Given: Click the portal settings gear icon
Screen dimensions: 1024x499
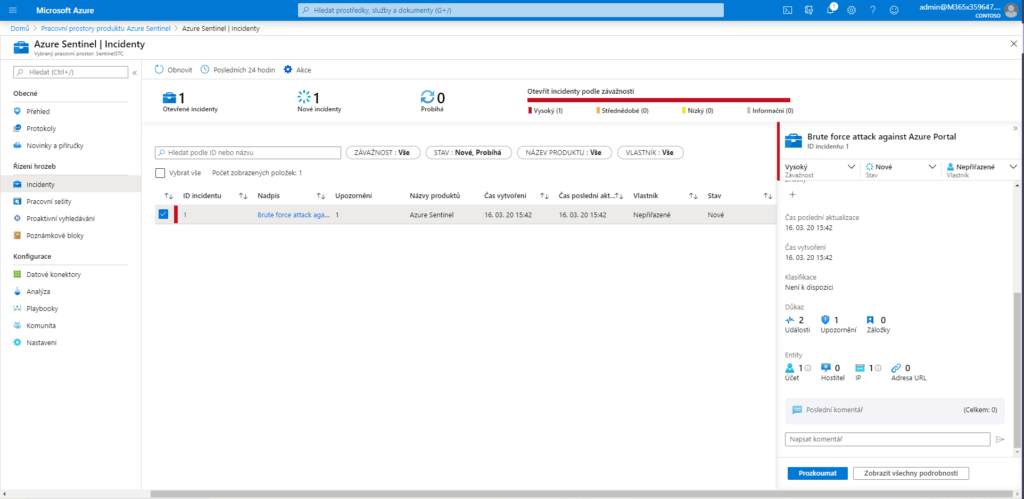Looking at the screenshot, I should [851, 9].
